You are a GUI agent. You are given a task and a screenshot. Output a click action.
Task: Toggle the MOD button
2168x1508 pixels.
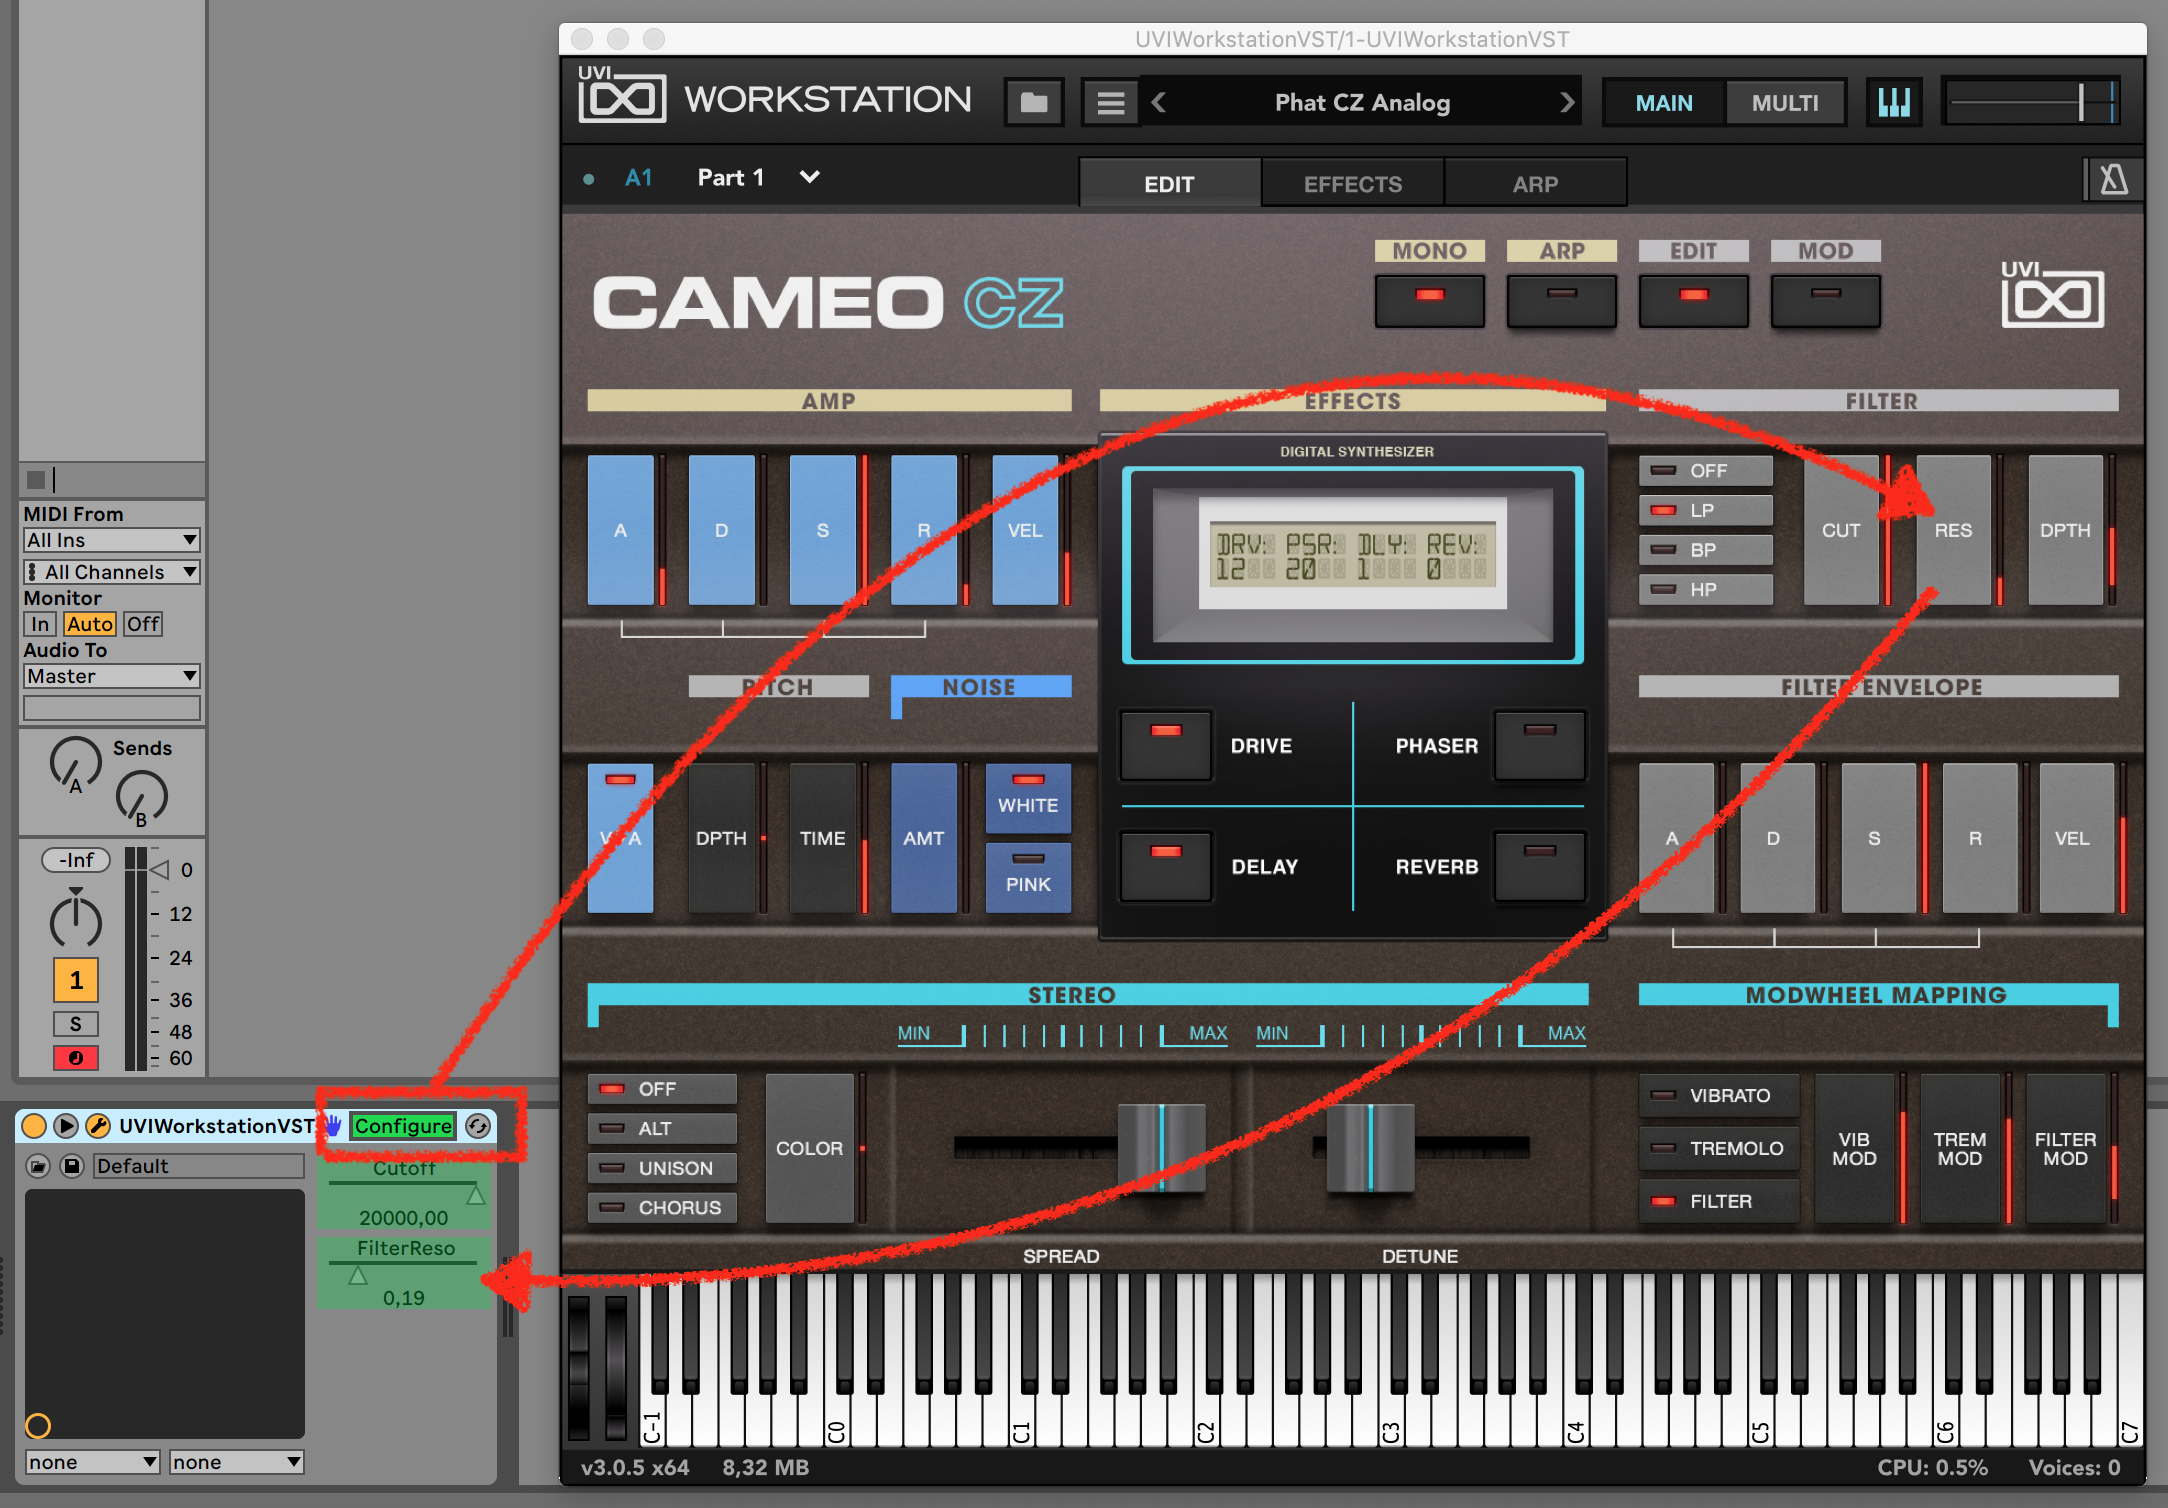(1825, 301)
